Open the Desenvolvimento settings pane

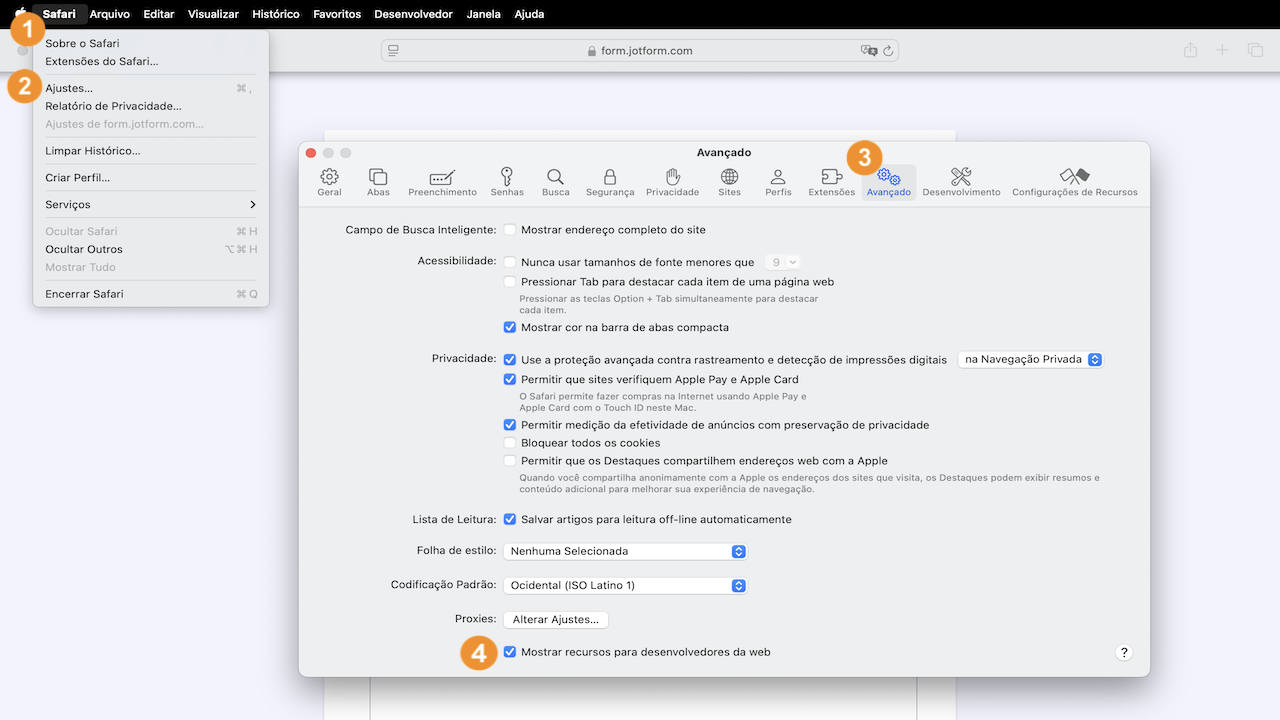coord(961,183)
